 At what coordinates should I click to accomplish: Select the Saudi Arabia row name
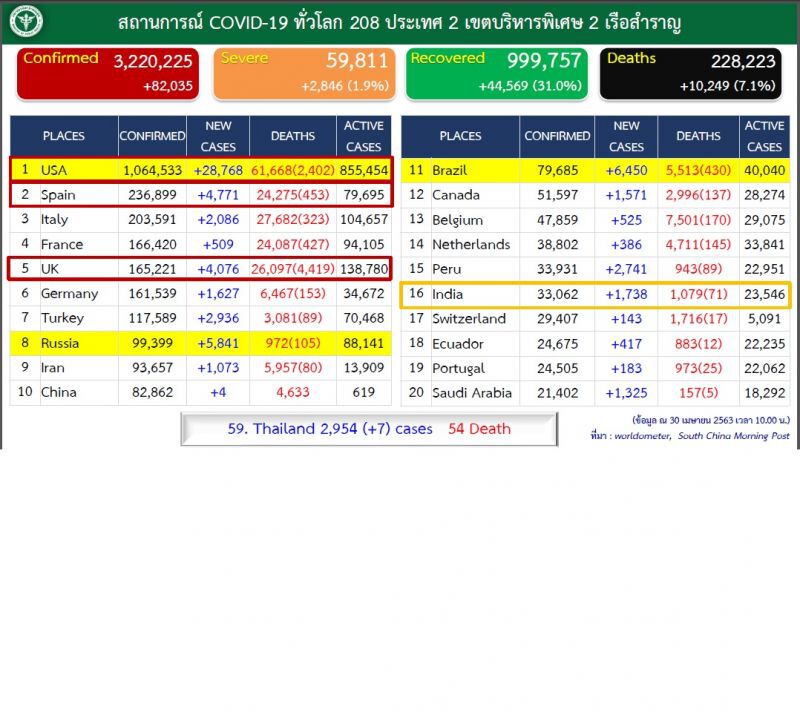[x=472, y=393]
